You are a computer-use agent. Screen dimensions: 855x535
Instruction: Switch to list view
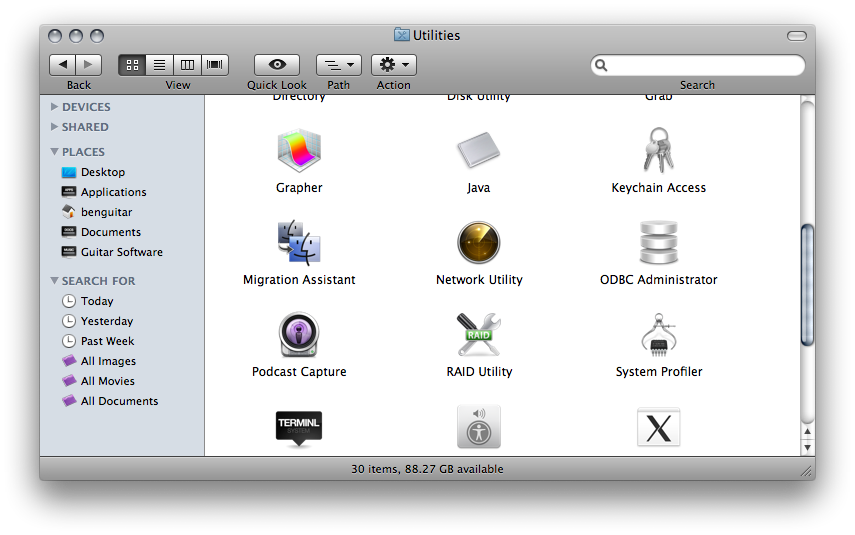(159, 65)
